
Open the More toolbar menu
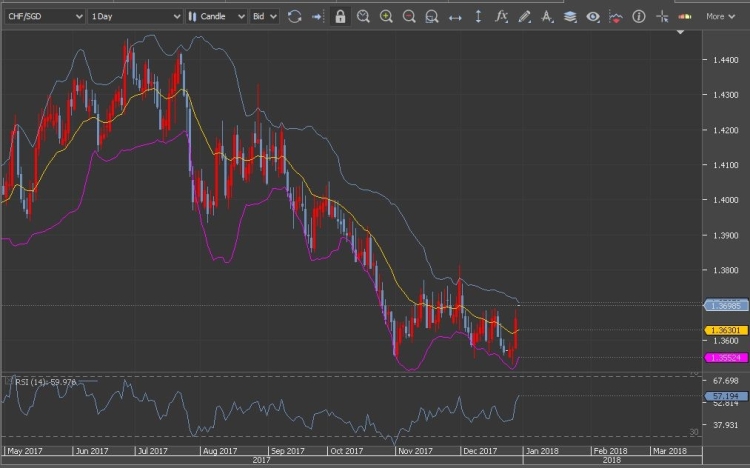(720, 16)
